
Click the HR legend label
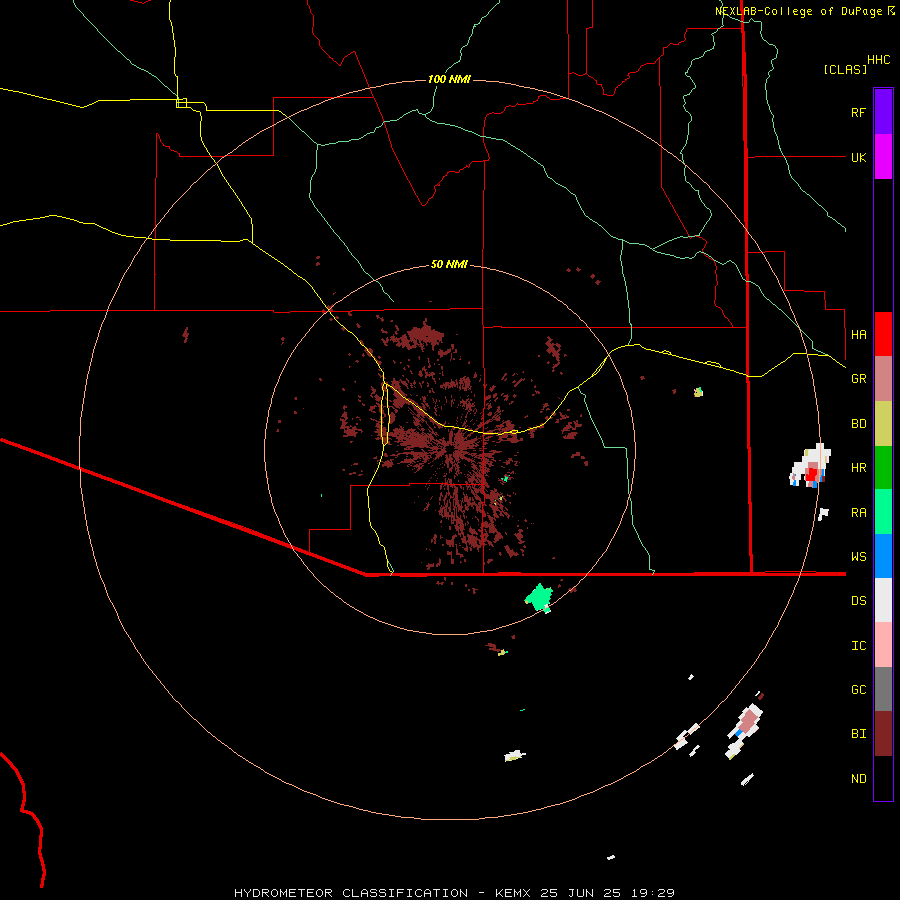(x=858, y=468)
